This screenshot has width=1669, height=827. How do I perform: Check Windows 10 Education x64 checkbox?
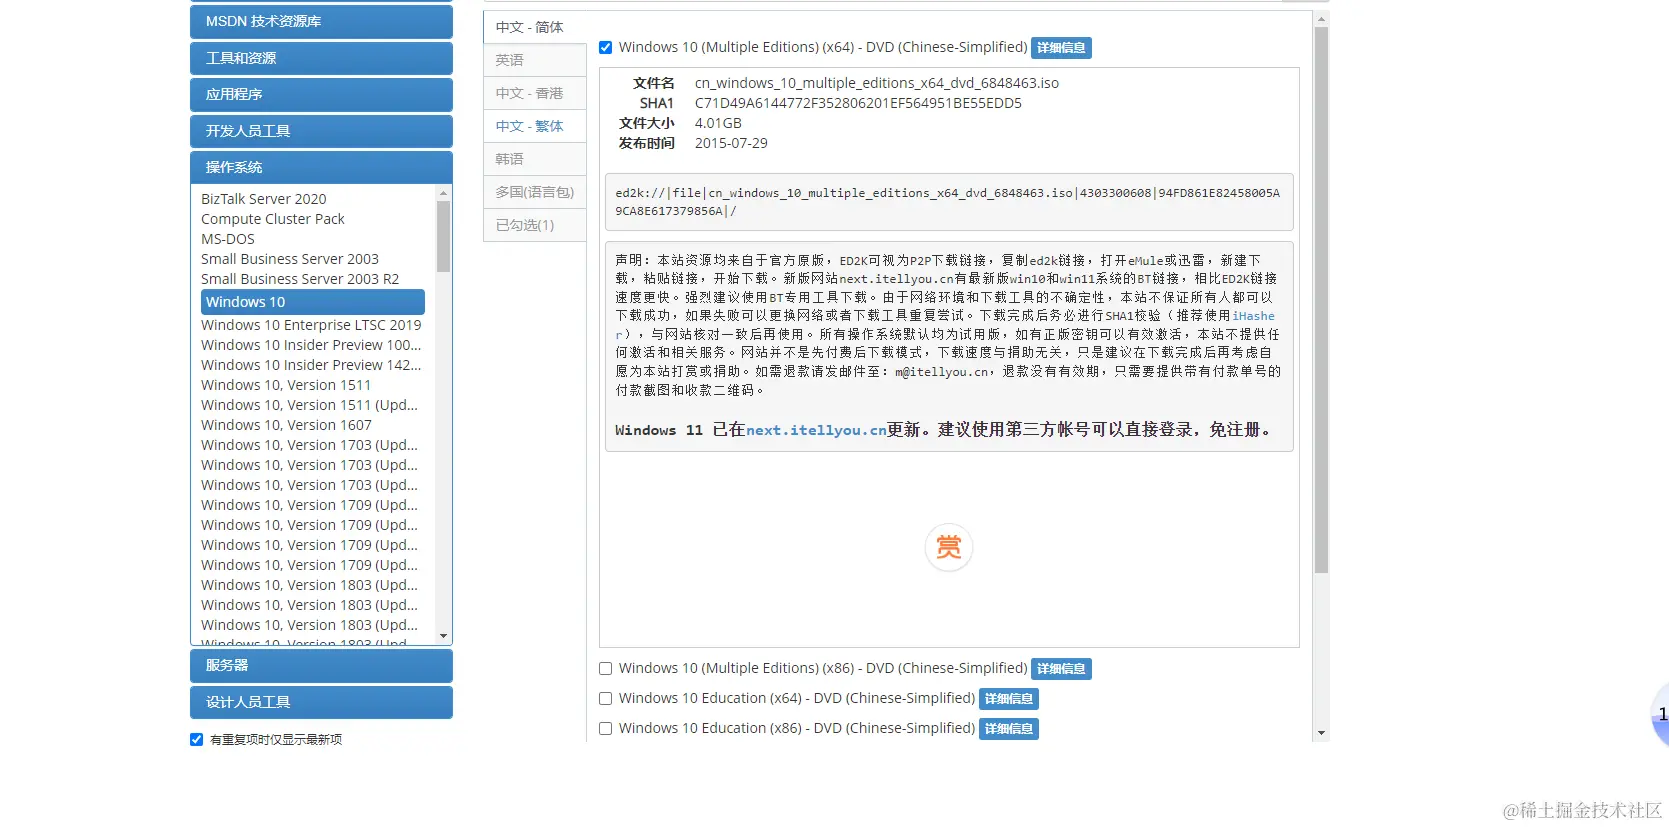click(605, 698)
